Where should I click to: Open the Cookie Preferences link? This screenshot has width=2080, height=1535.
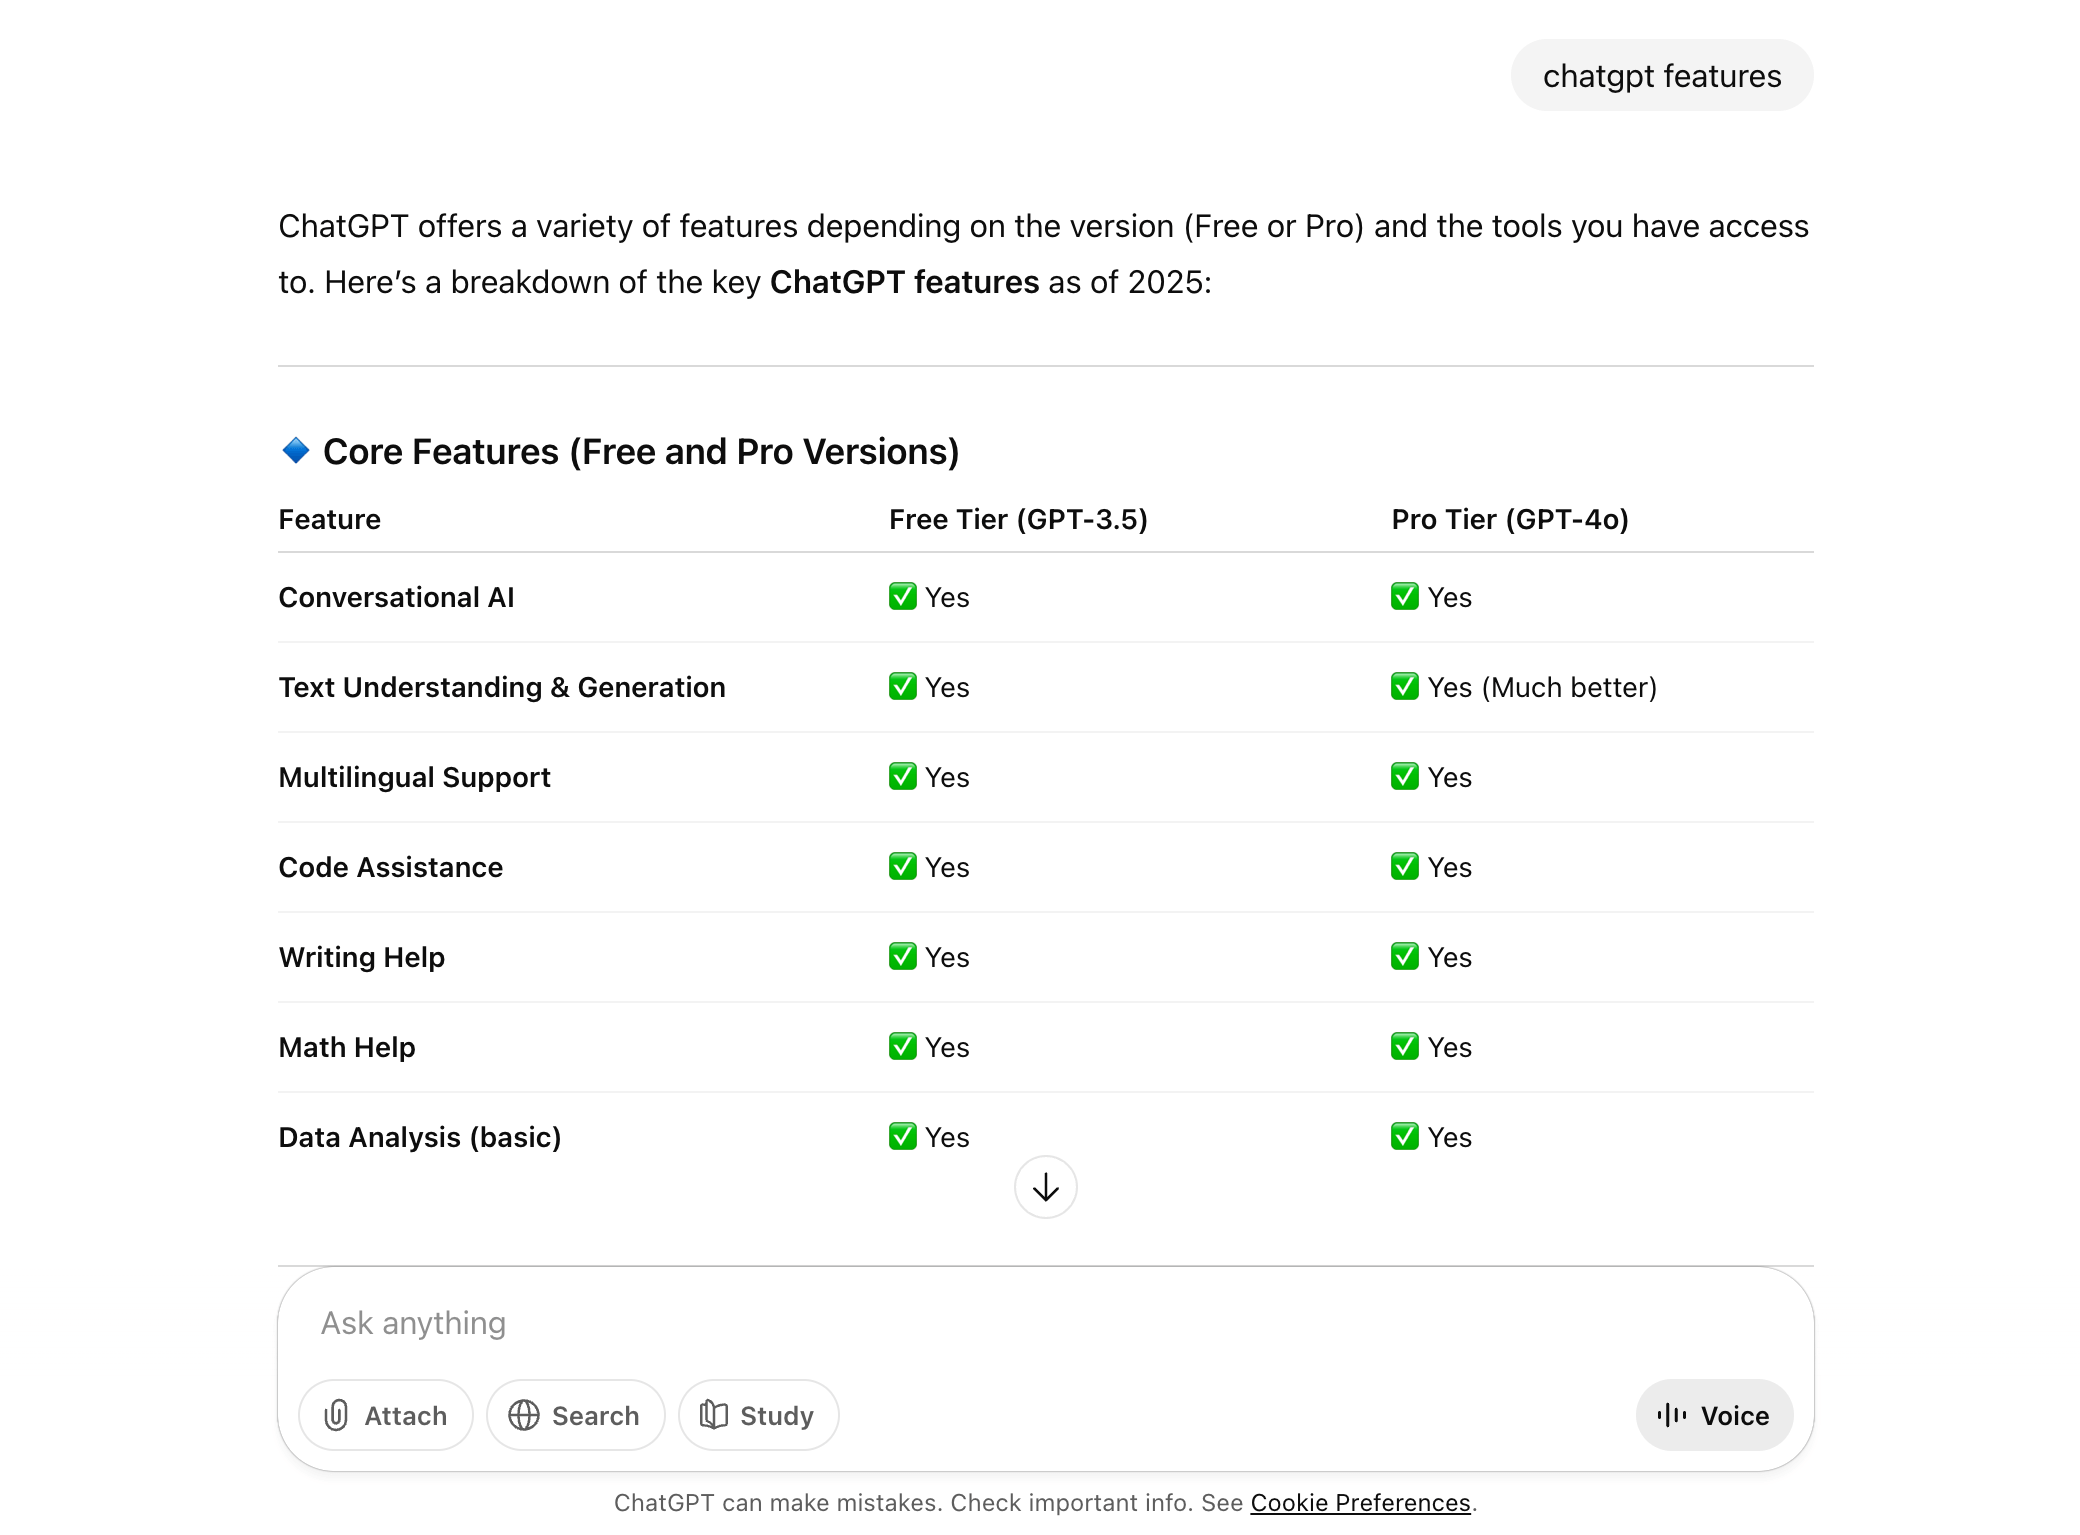point(1360,1503)
